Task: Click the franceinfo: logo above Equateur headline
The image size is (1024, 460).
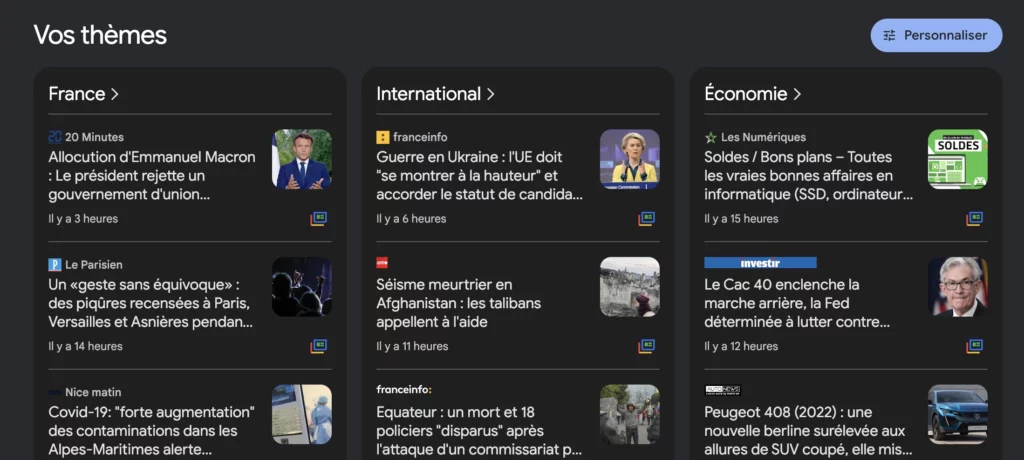Action: pos(404,389)
